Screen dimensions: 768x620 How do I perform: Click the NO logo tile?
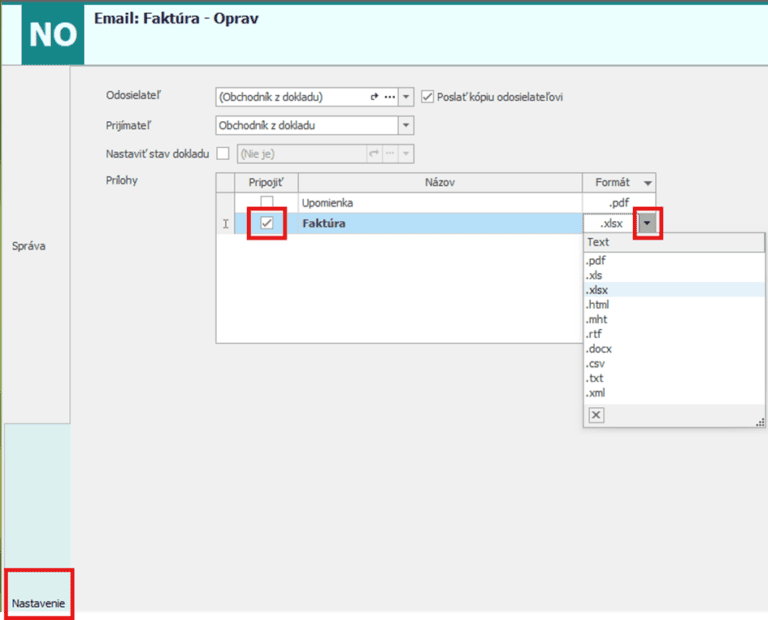[53, 34]
